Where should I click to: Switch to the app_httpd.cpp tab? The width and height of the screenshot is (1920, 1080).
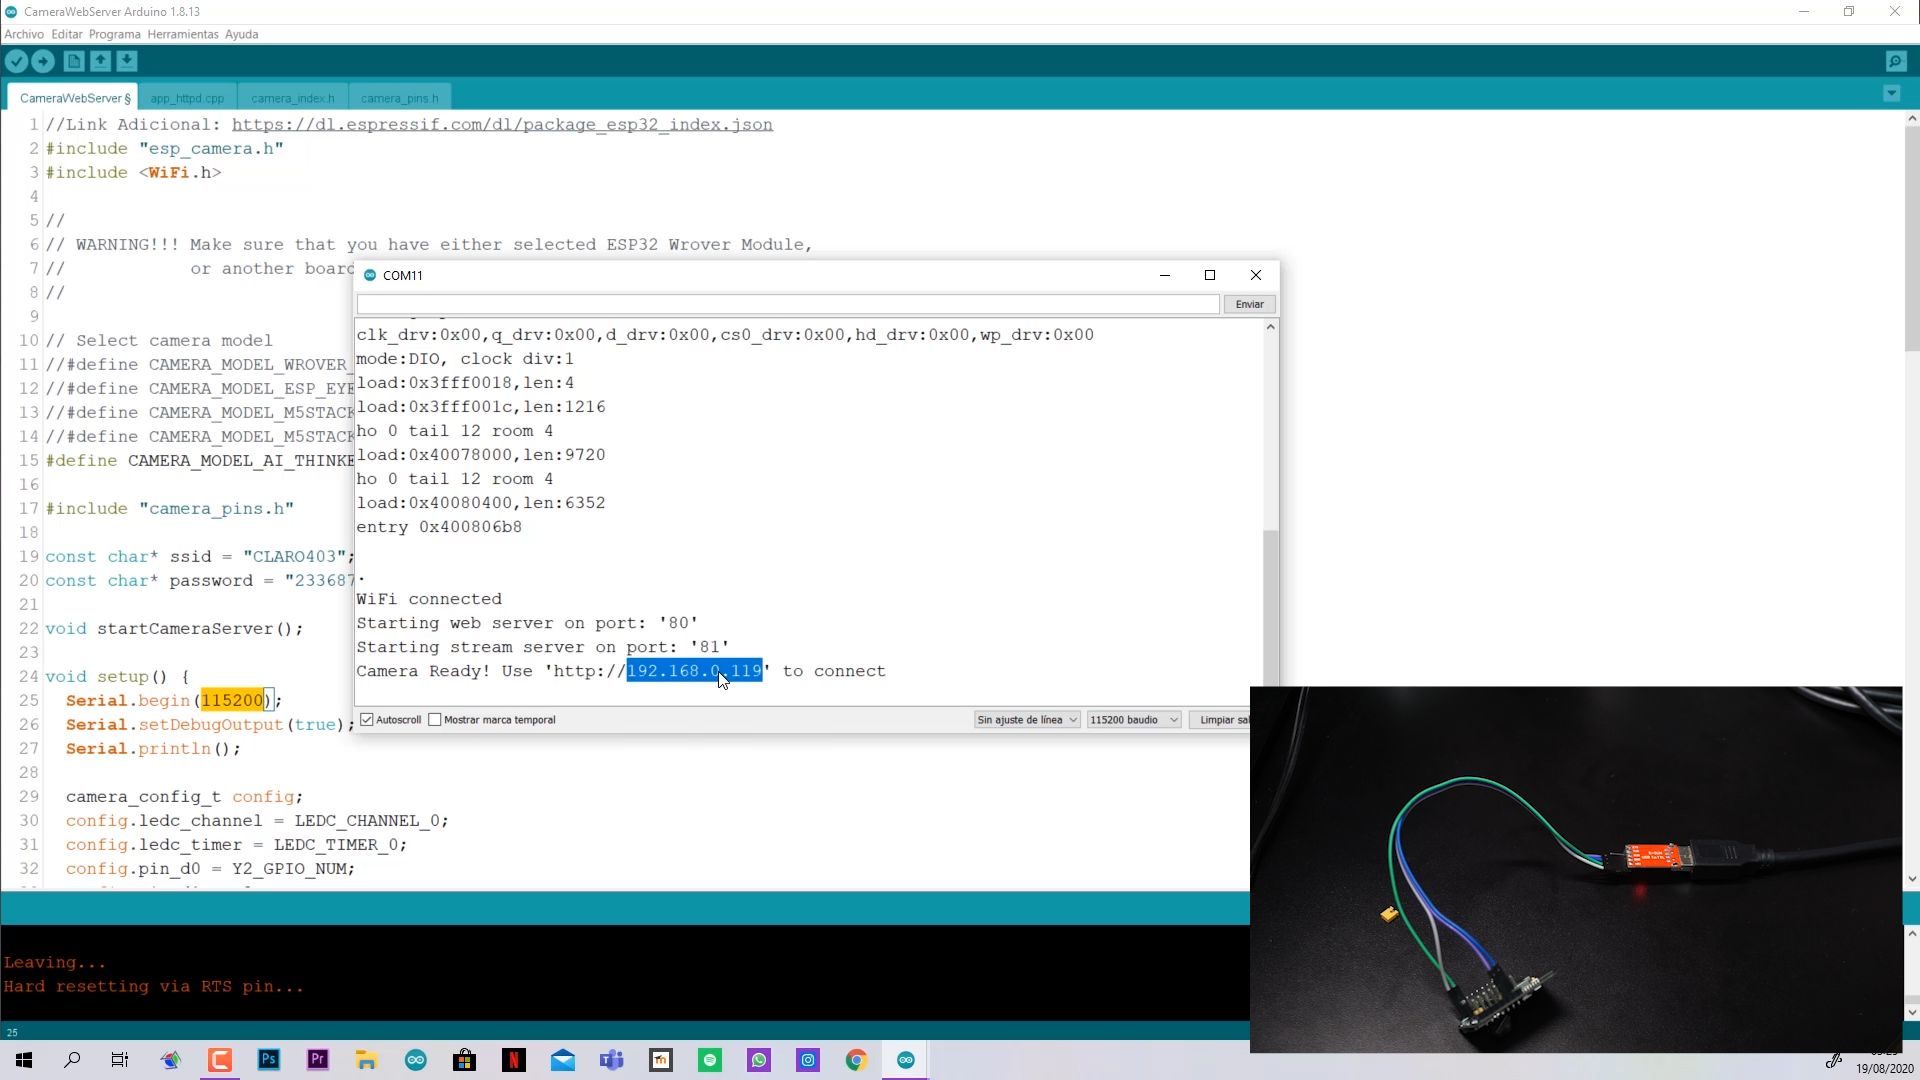pyautogui.click(x=187, y=97)
